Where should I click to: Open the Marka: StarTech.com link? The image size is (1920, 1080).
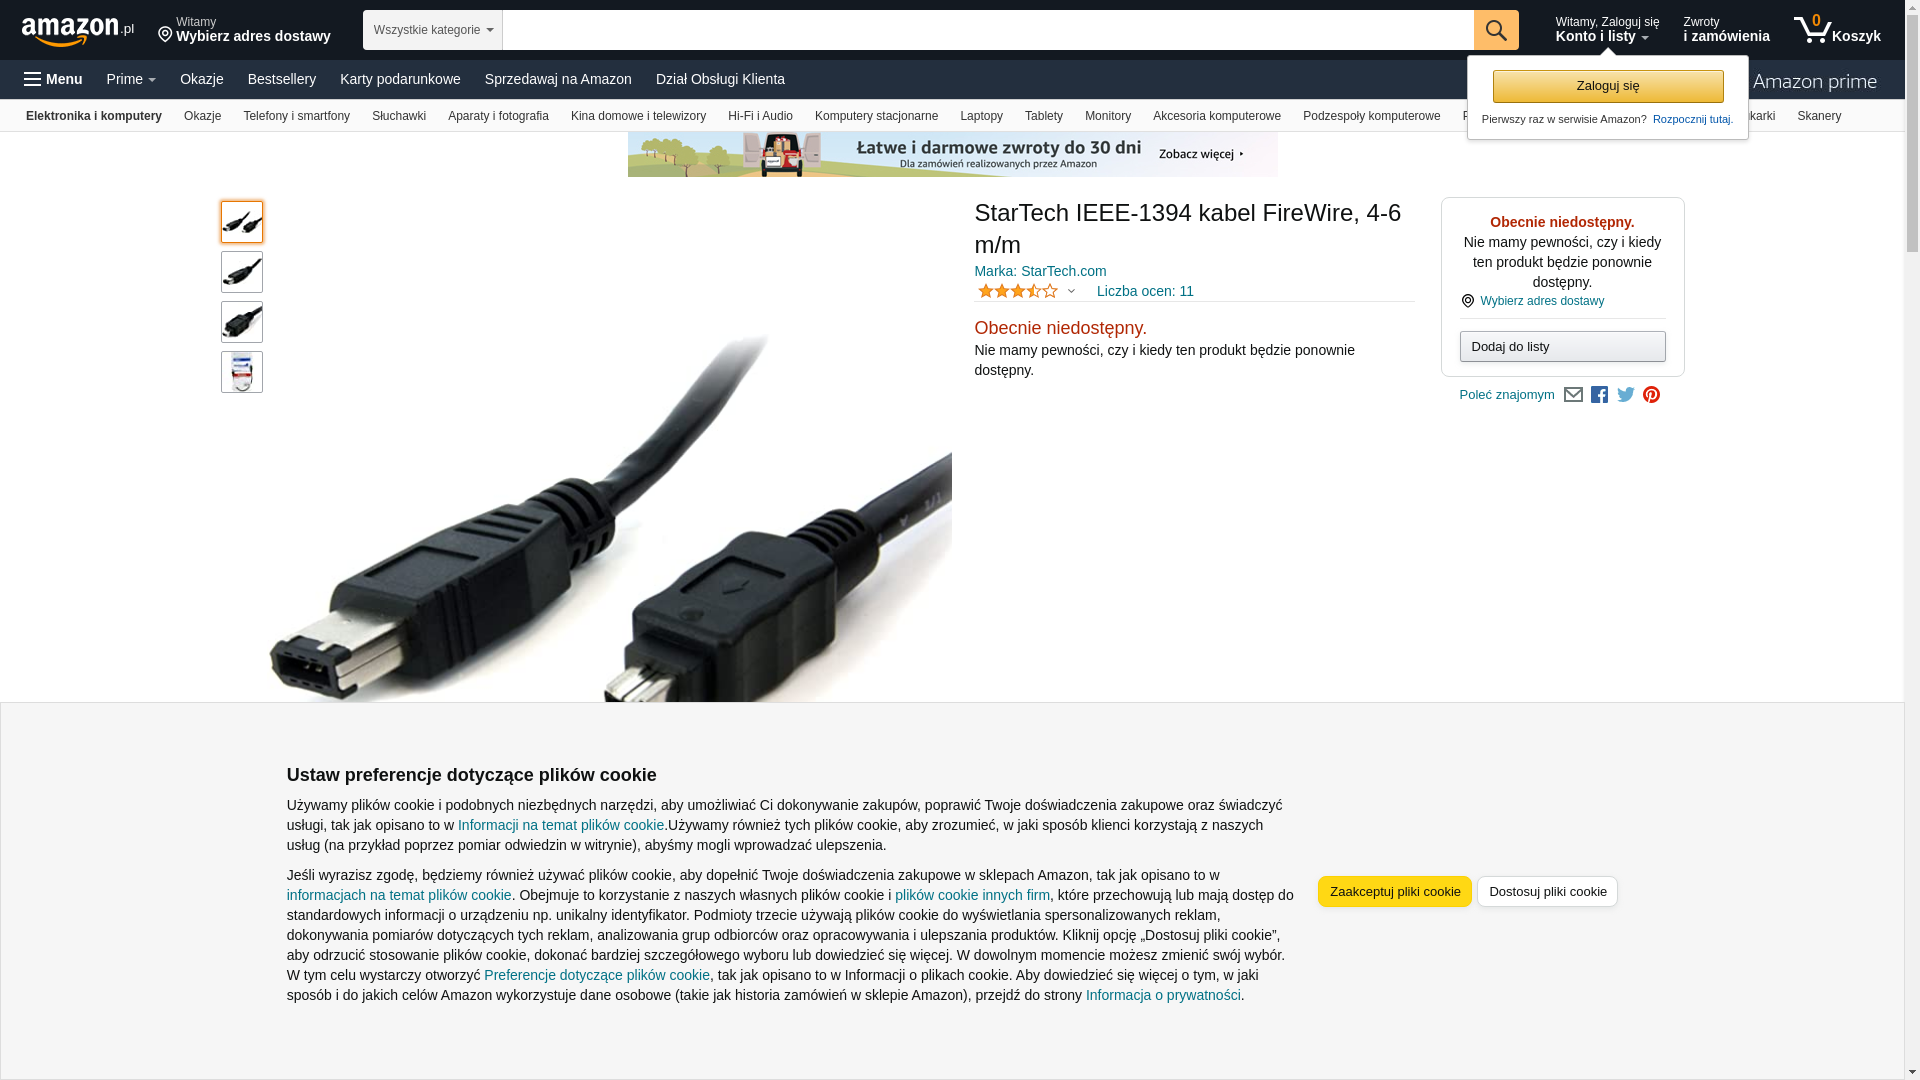click(1040, 271)
